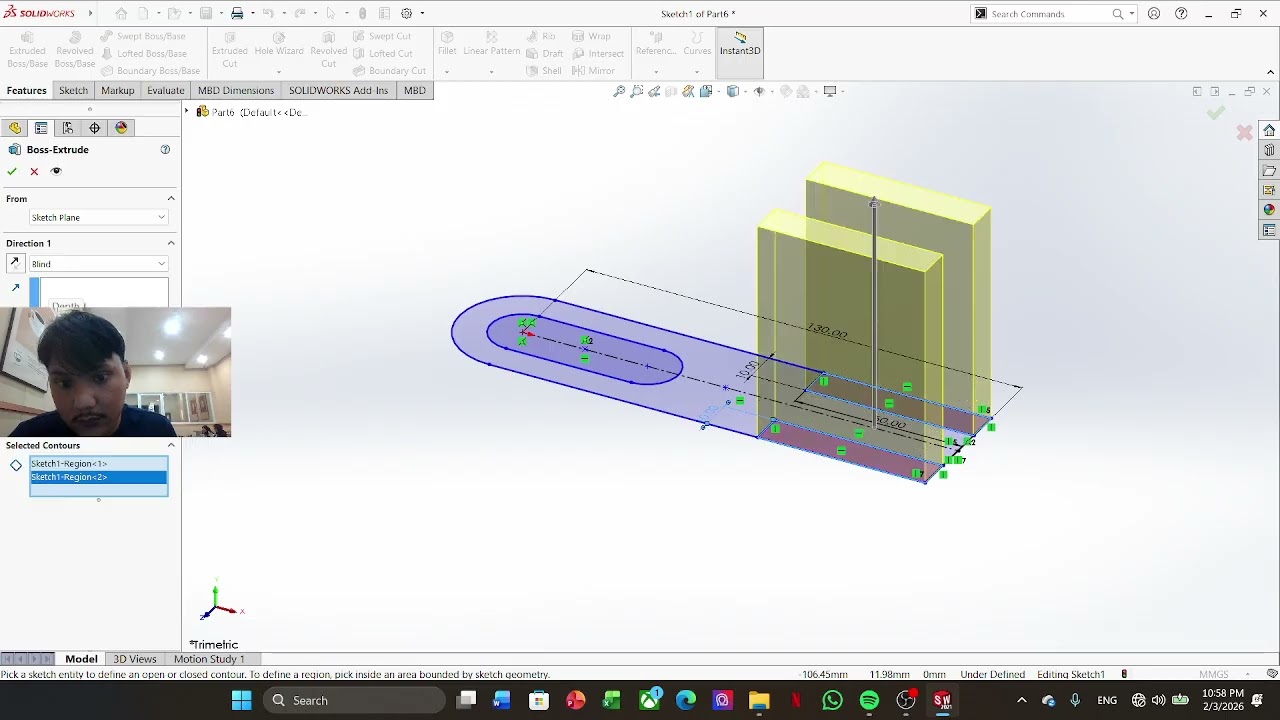Confirm sketch with corner green check

[1216, 113]
